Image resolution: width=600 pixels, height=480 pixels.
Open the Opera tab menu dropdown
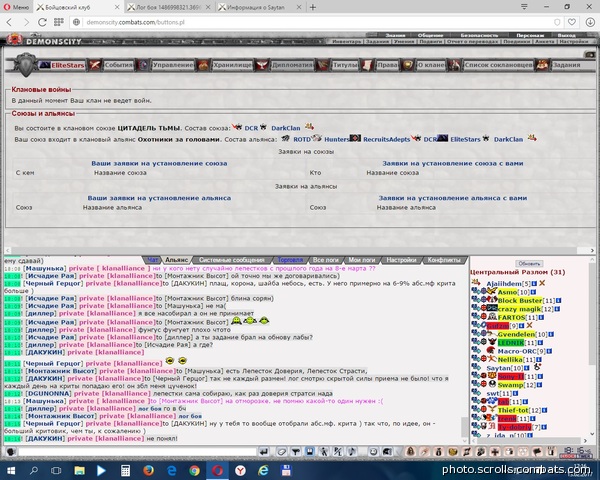click(524, 7)
